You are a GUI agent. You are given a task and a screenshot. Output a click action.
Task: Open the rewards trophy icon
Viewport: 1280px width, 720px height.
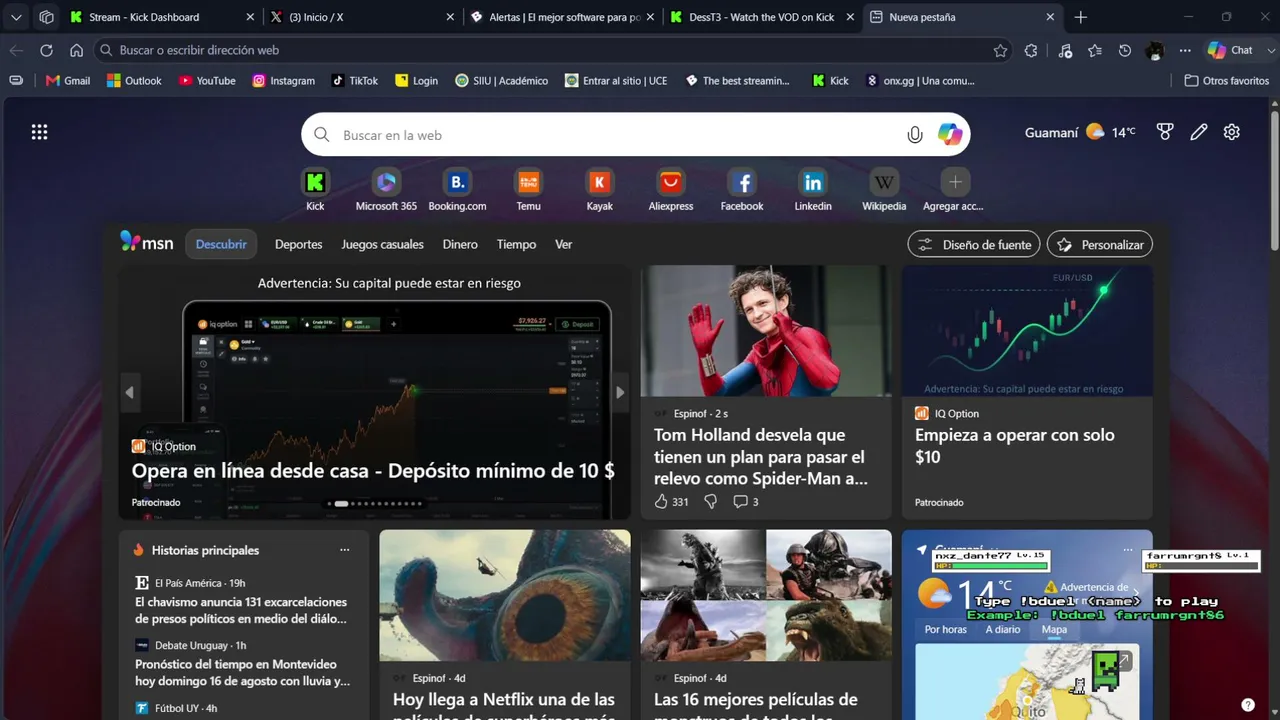(1164, 132)
